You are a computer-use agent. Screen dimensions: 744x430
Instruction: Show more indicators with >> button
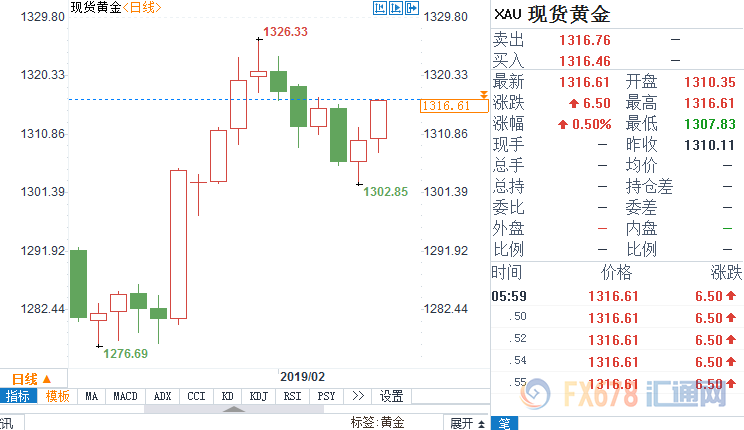[359, 396]
